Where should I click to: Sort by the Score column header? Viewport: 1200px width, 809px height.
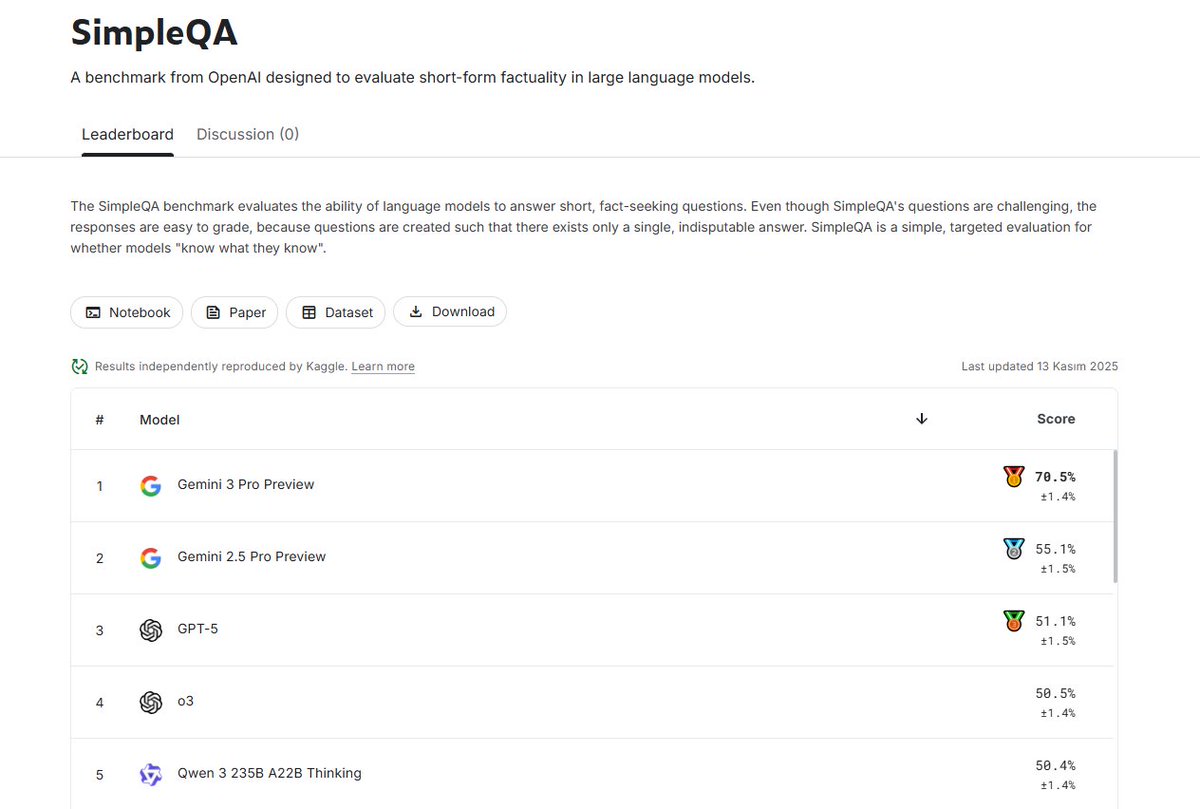tap(1055, 419)
